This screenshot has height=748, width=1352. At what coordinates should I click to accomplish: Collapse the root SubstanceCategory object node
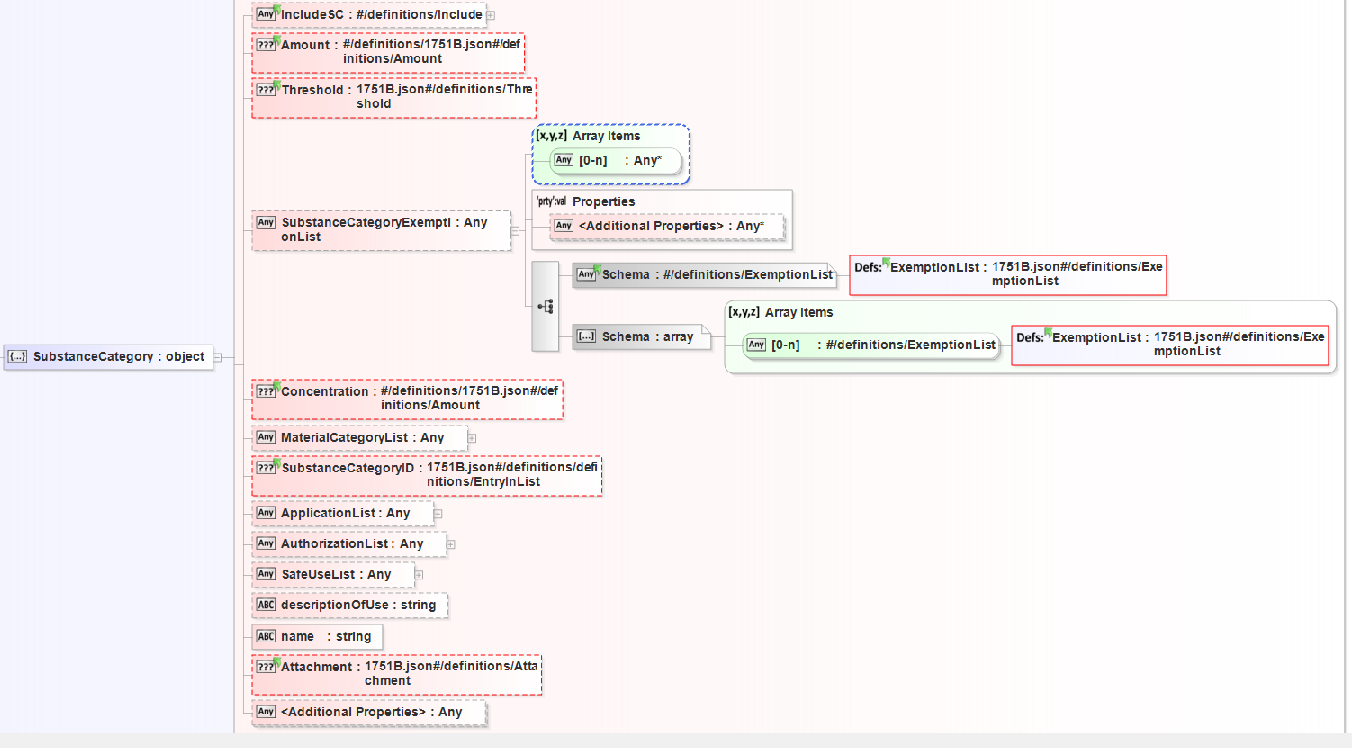click(218, 357)
